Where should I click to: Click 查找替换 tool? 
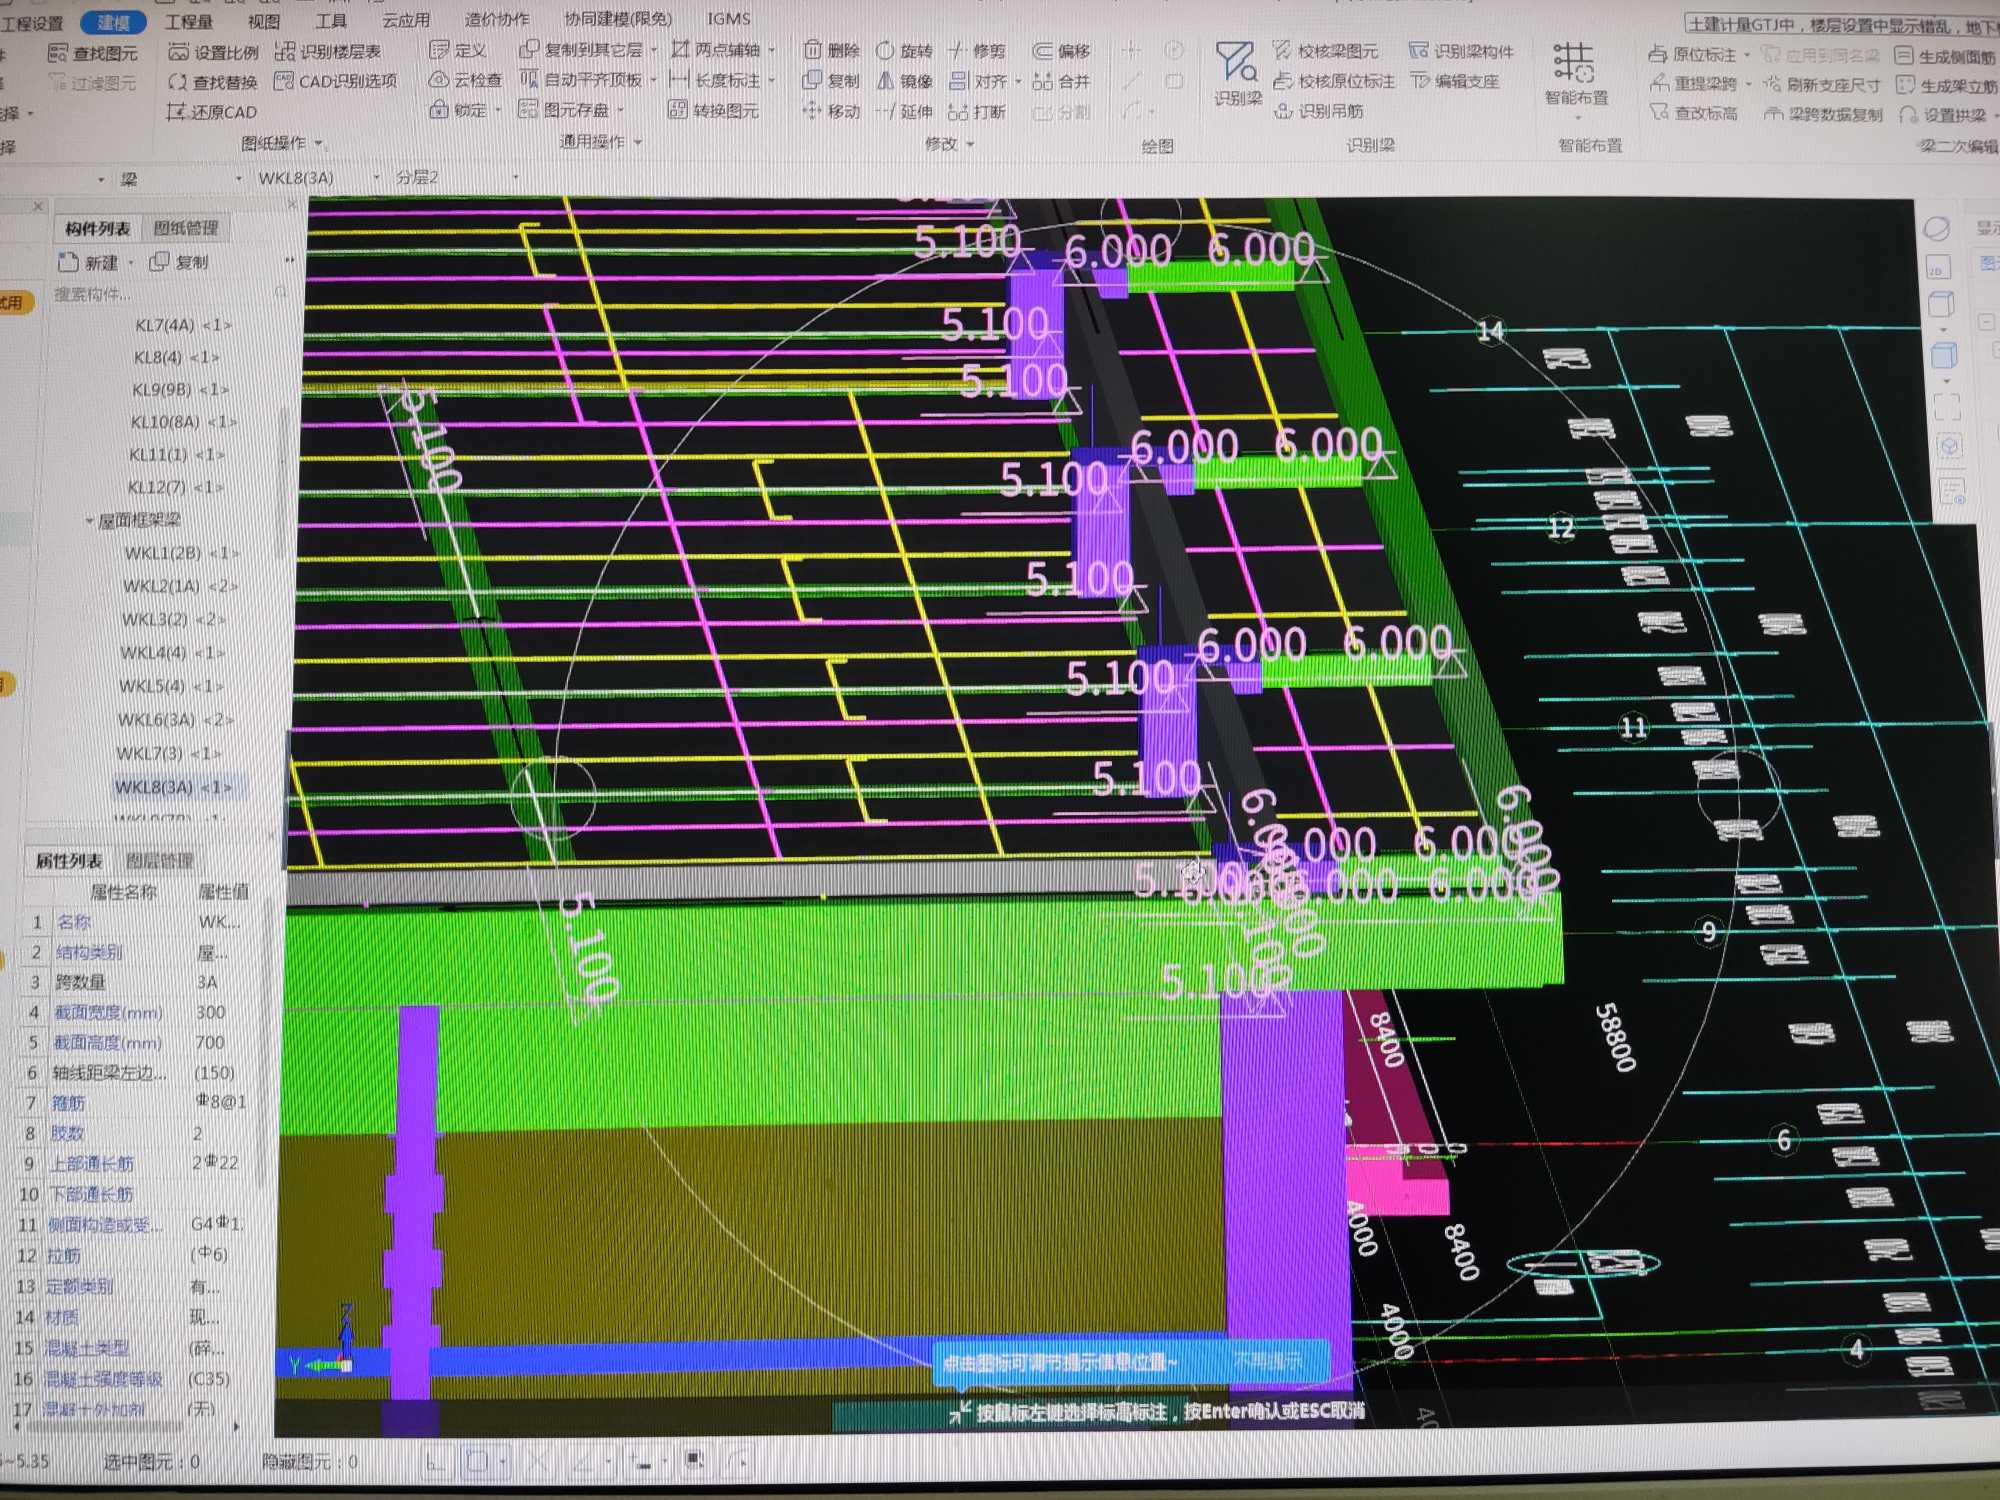213,82
